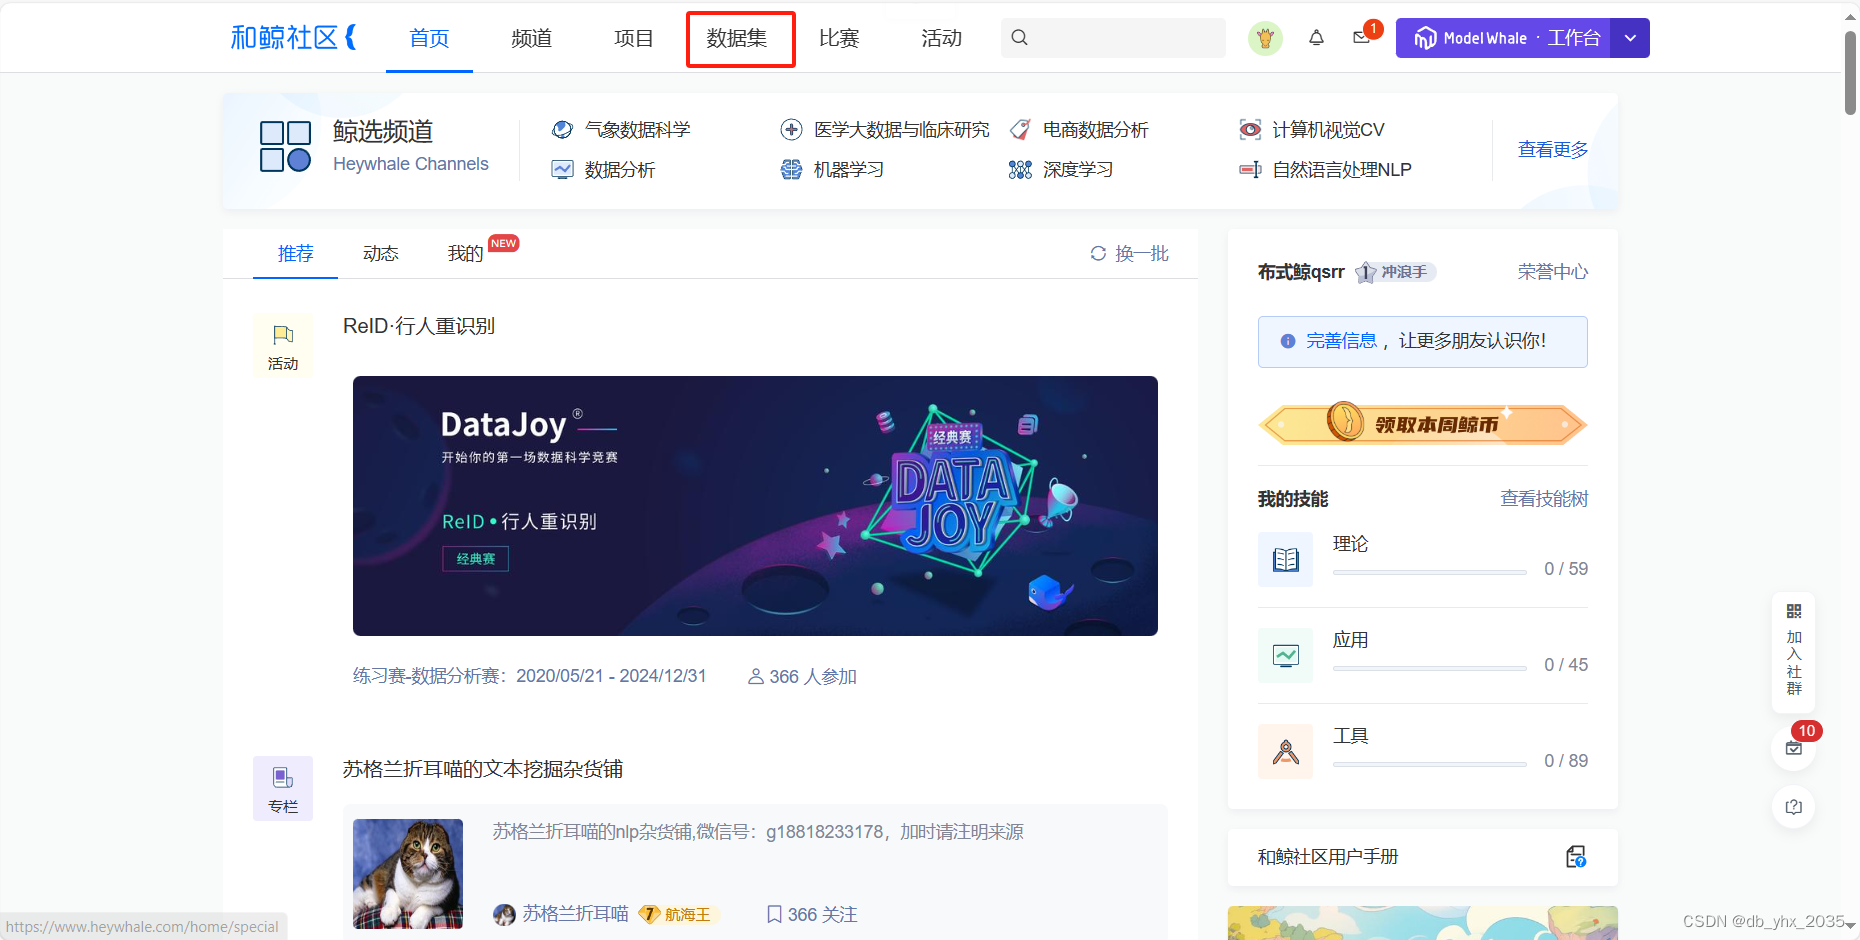1860x940 pixels.
Task: Click the 电商数据分析 tag icon
Action: [1020, 130]
